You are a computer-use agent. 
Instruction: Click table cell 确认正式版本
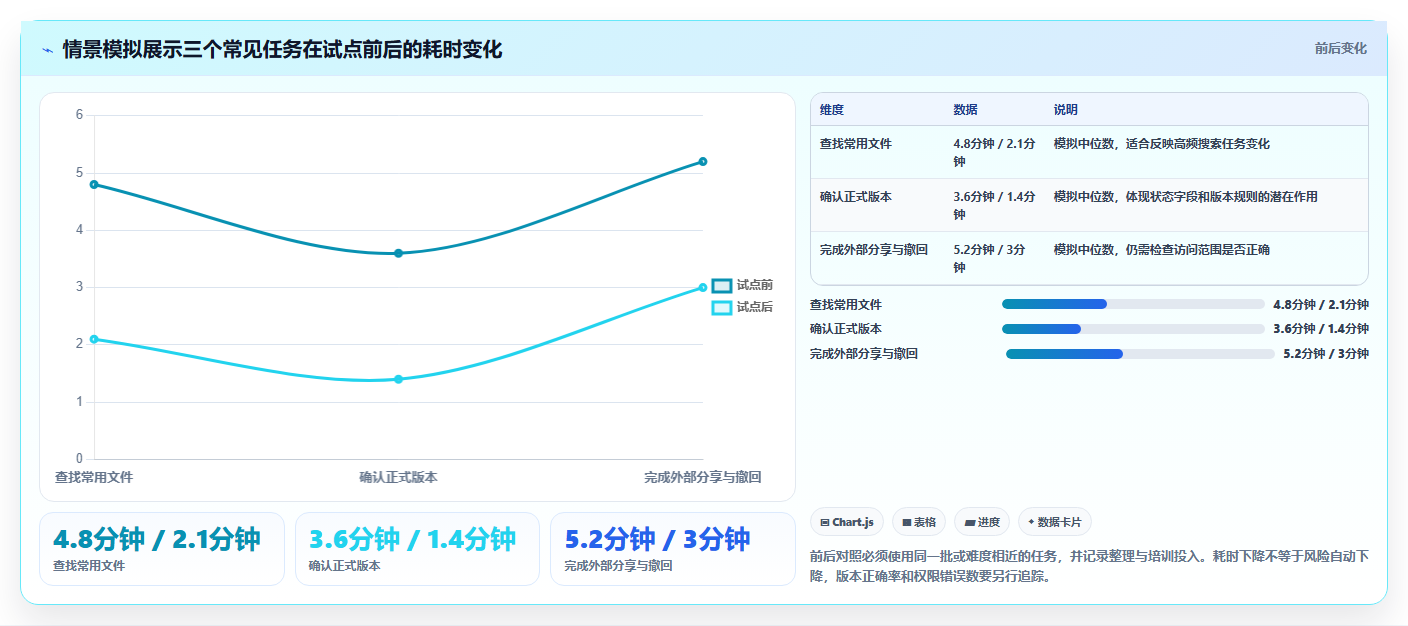point(856,197)
